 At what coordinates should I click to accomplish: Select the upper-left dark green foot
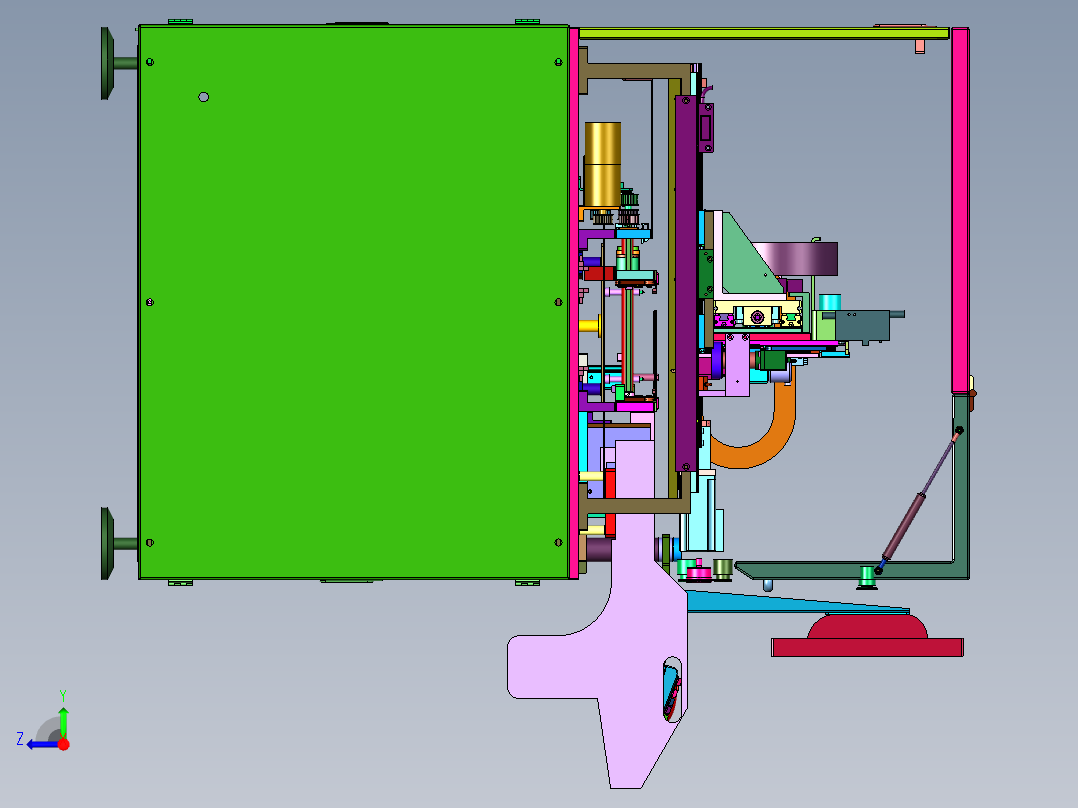[120, 63]
